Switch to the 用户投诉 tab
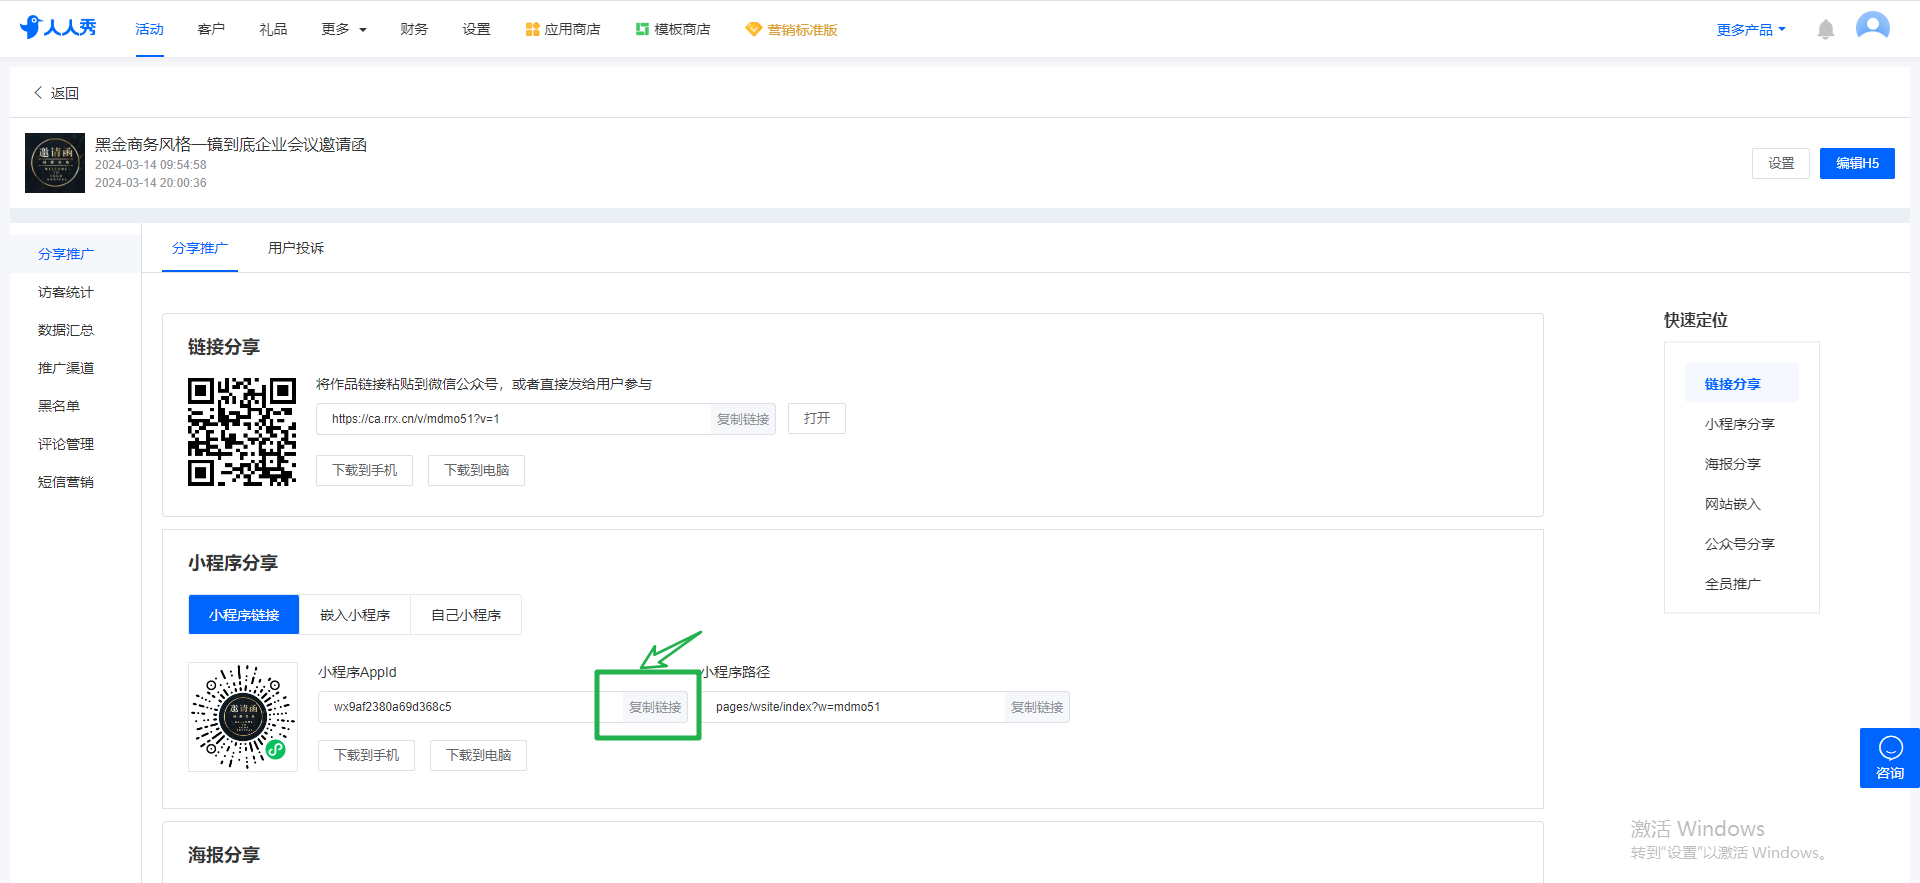This screenshot has width=1920, height=883. (296, 248)
